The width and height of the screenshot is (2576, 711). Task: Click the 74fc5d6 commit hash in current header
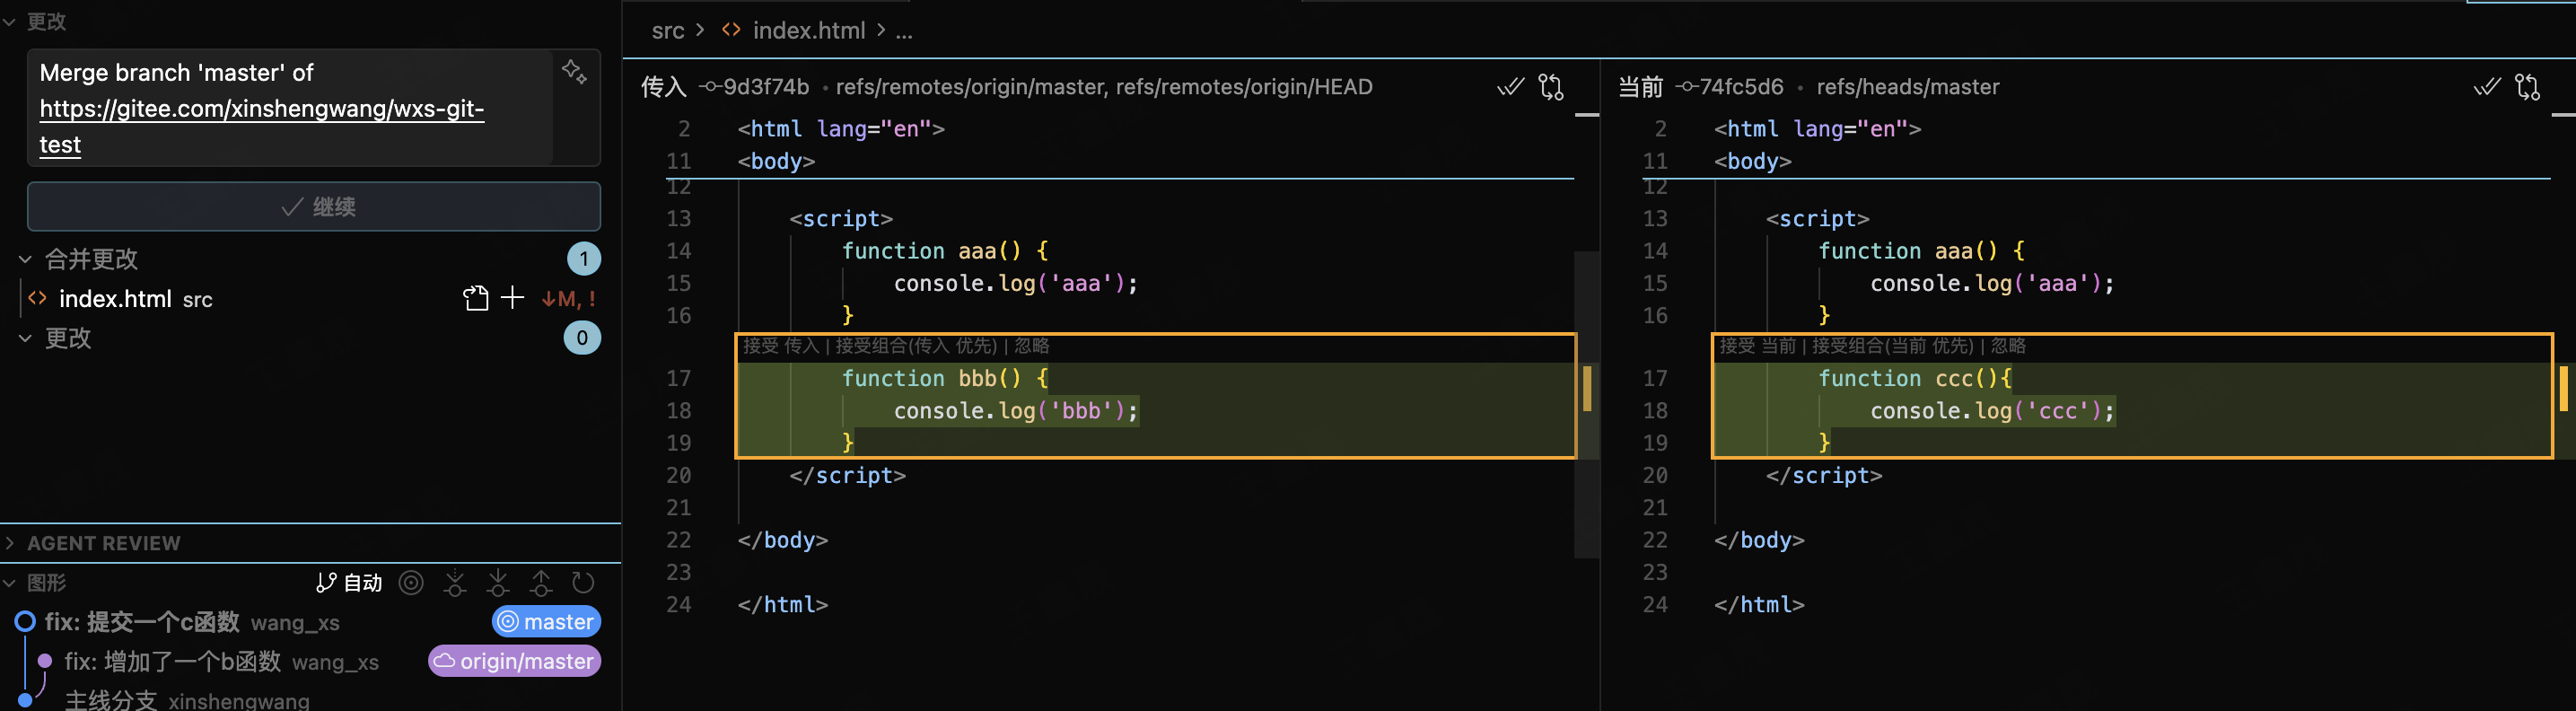(x=1741, y=87)
